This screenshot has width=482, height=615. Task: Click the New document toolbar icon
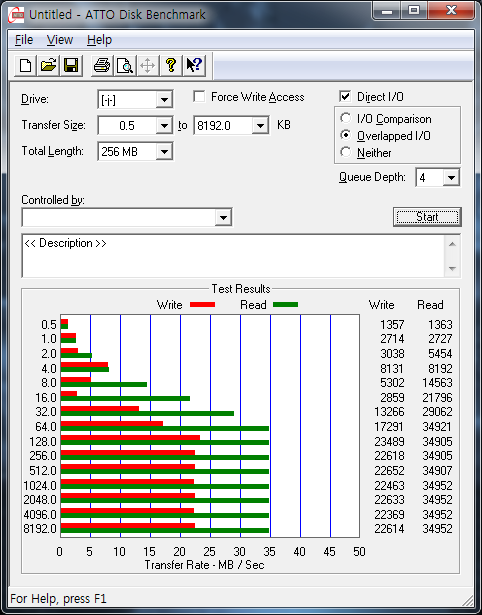pos(25,65)
